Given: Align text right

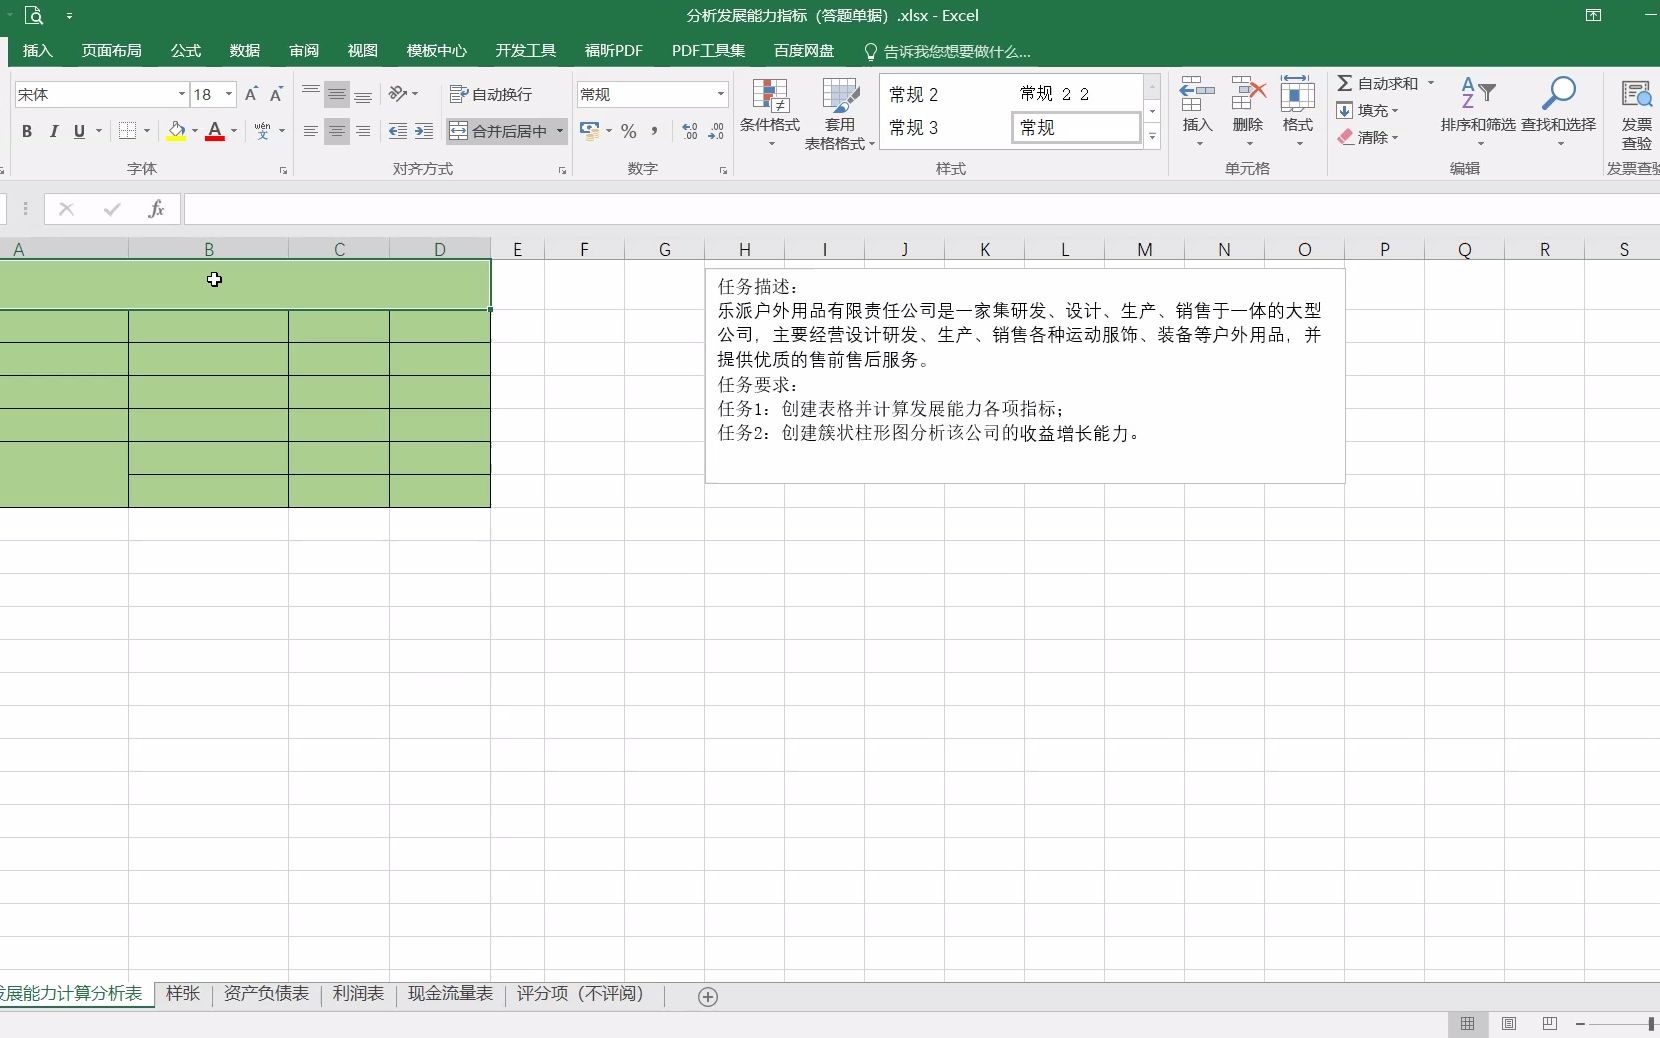Looking at the screenshot, I should [x=363, y=131].
